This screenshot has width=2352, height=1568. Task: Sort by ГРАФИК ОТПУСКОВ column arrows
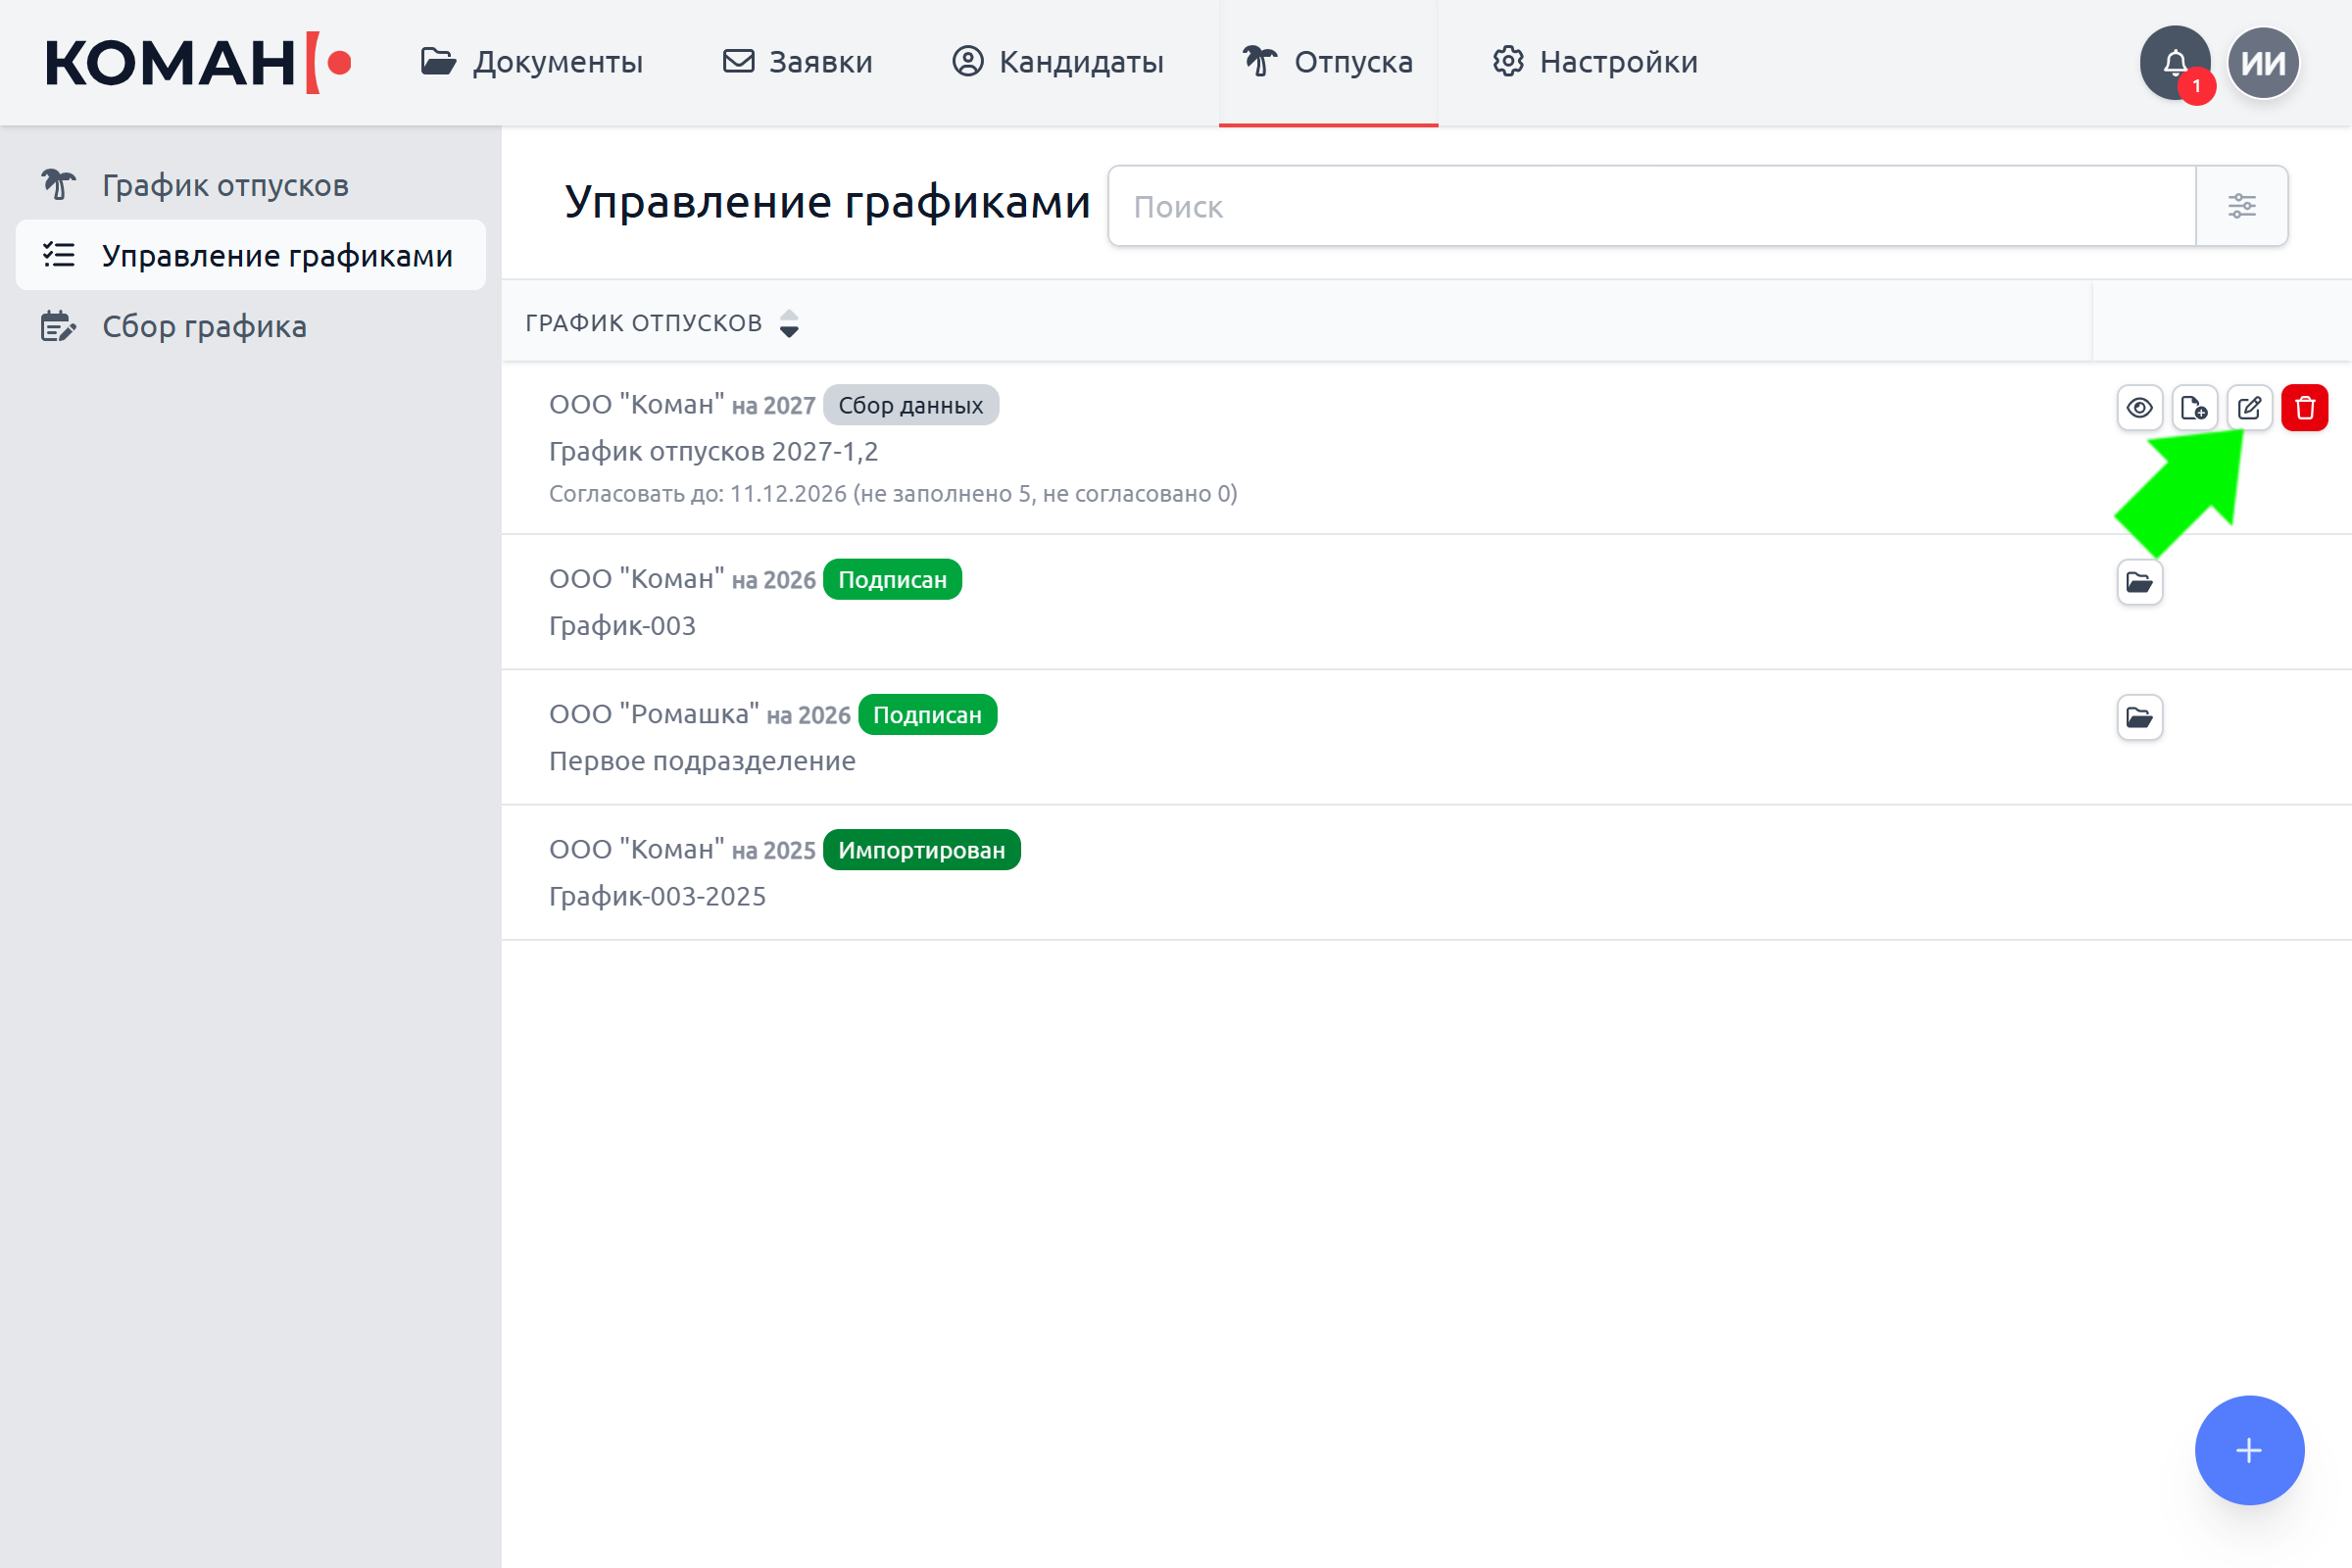click(789, 323)
